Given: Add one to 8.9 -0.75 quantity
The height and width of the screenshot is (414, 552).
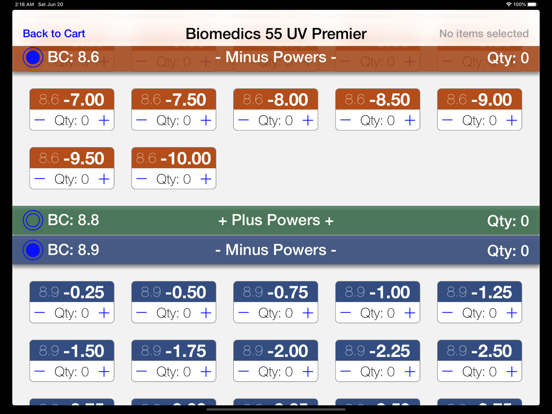Looking at the screenshot, I should pos(308,313).
